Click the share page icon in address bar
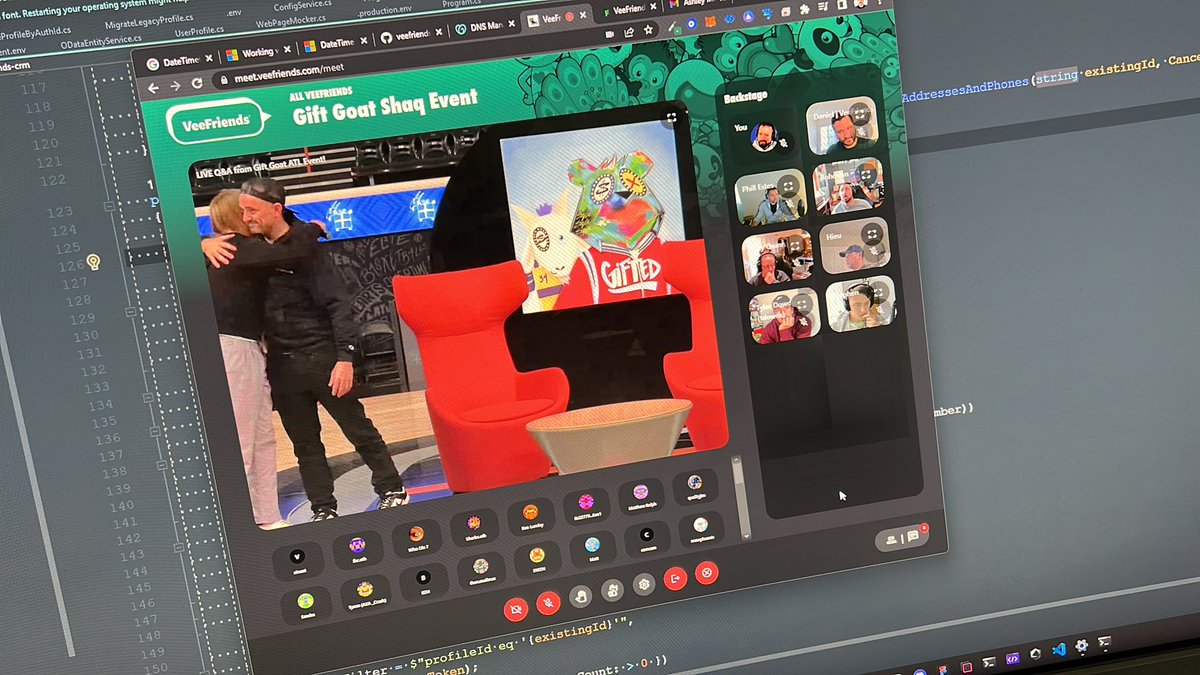This screenshot has height=675, width=1200. 629,33
